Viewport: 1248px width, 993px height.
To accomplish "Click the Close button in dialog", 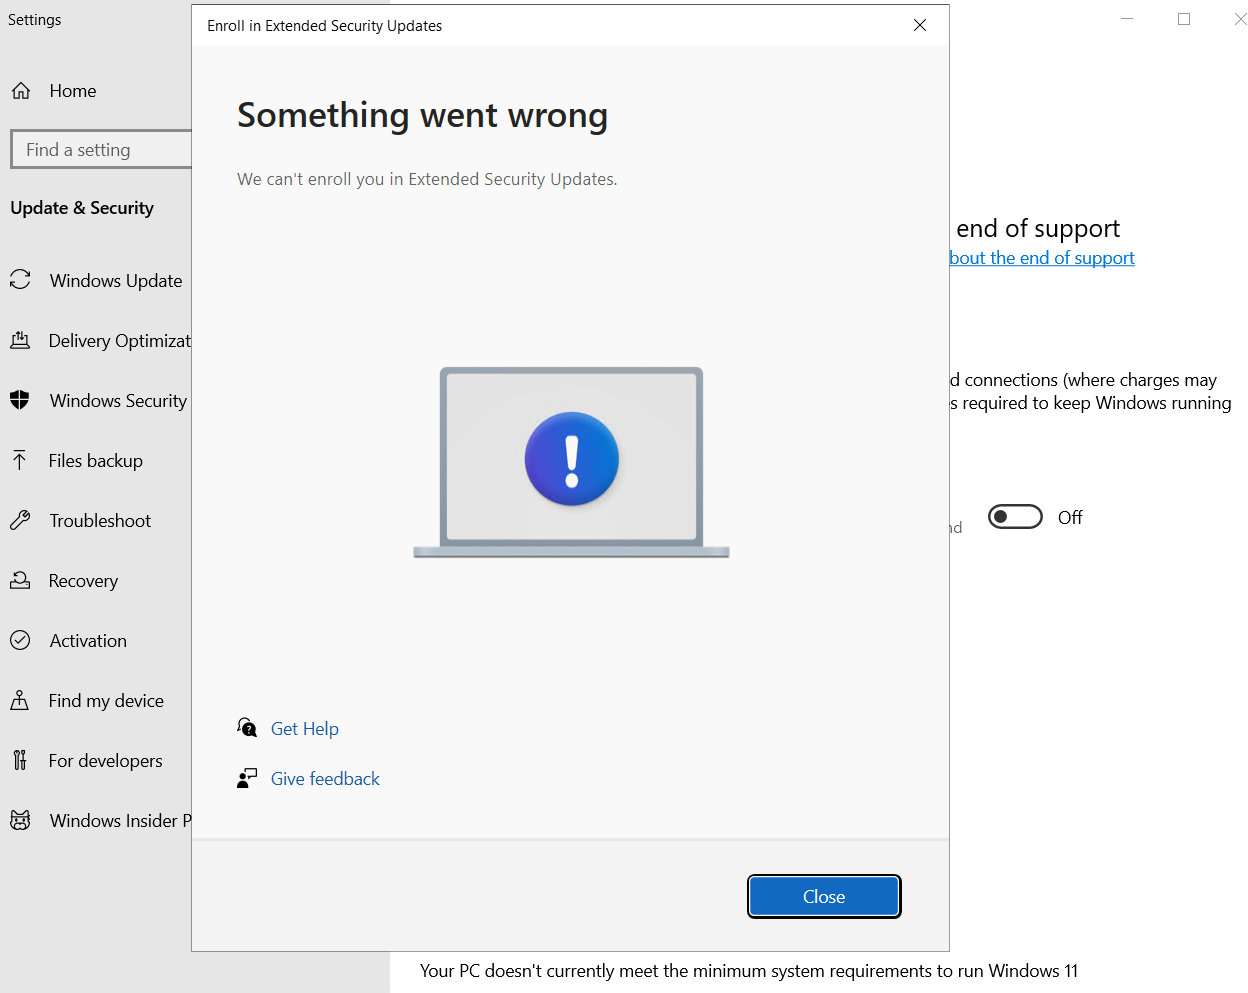I will click(824, 896).
